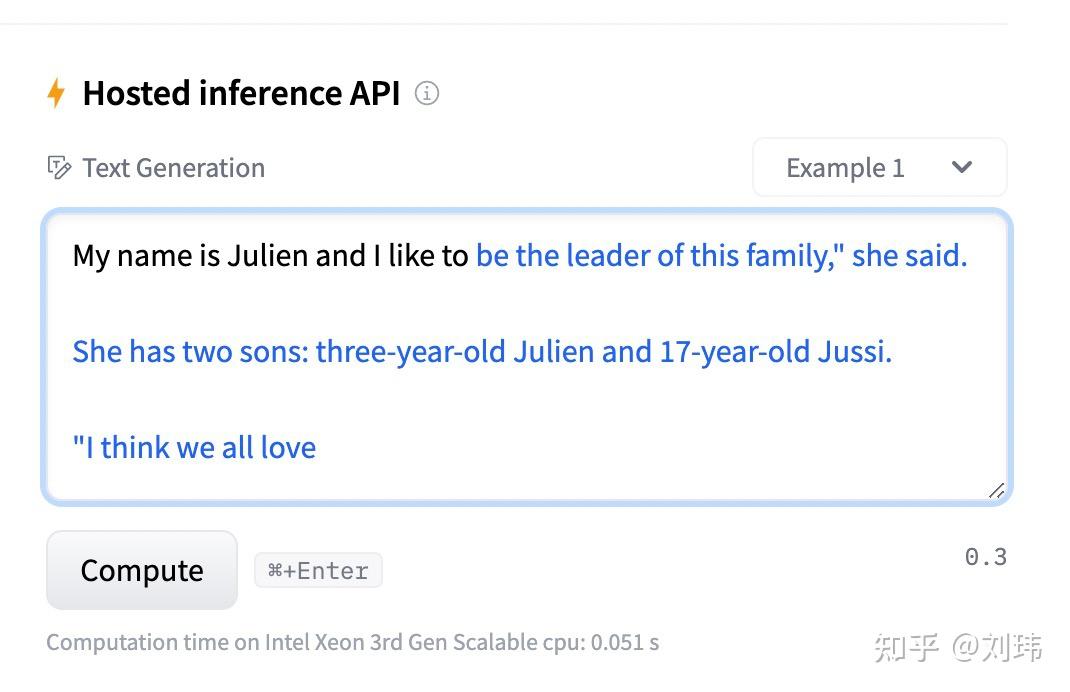The width and height of the screenshot is (1070, 692).
Task: Expand the example selector chevron
Action: [962, 167]
